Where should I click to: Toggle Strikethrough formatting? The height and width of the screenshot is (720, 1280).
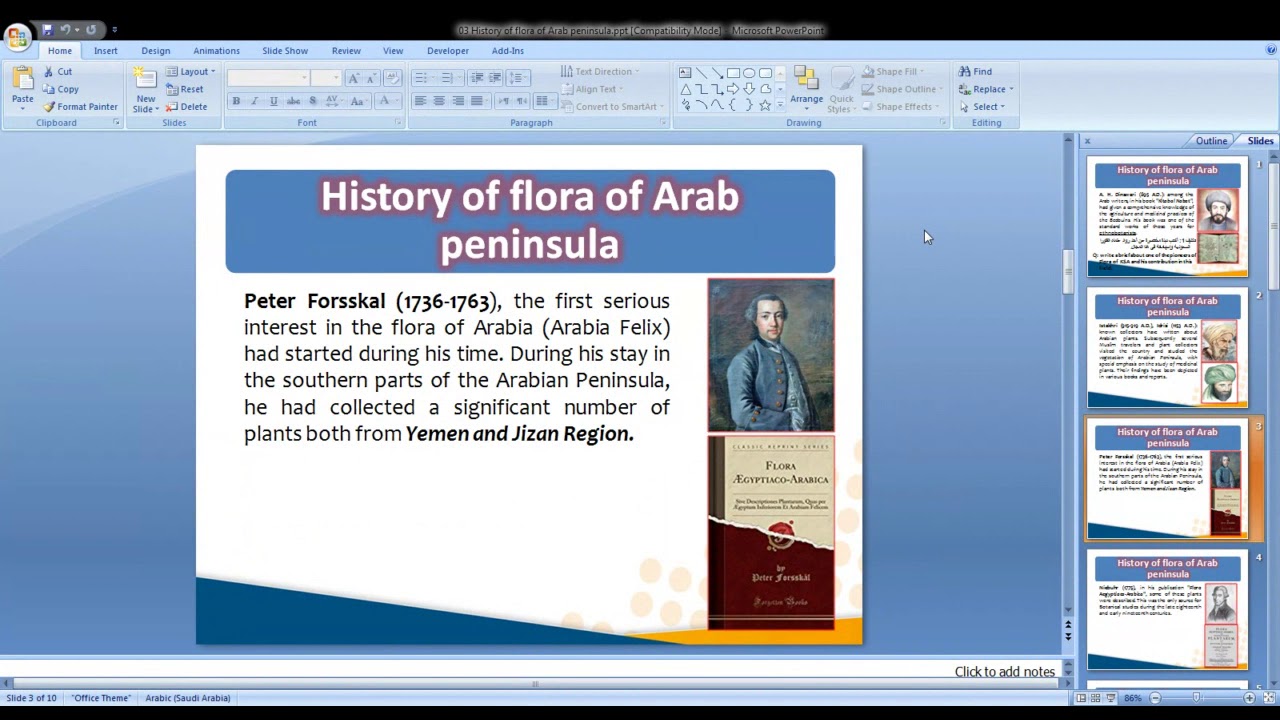coord(293,101)
